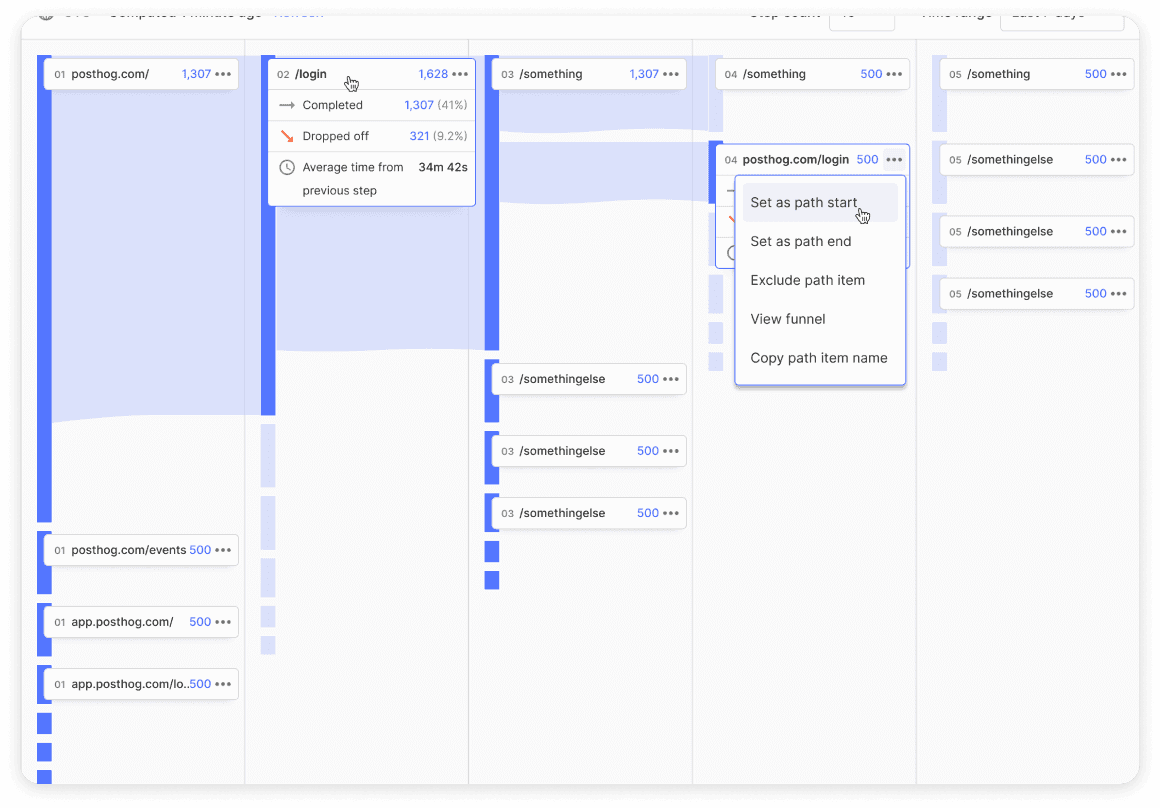Choose "Set as path end" option
This screenshot has height=808, width=1160.
point(800,242)
